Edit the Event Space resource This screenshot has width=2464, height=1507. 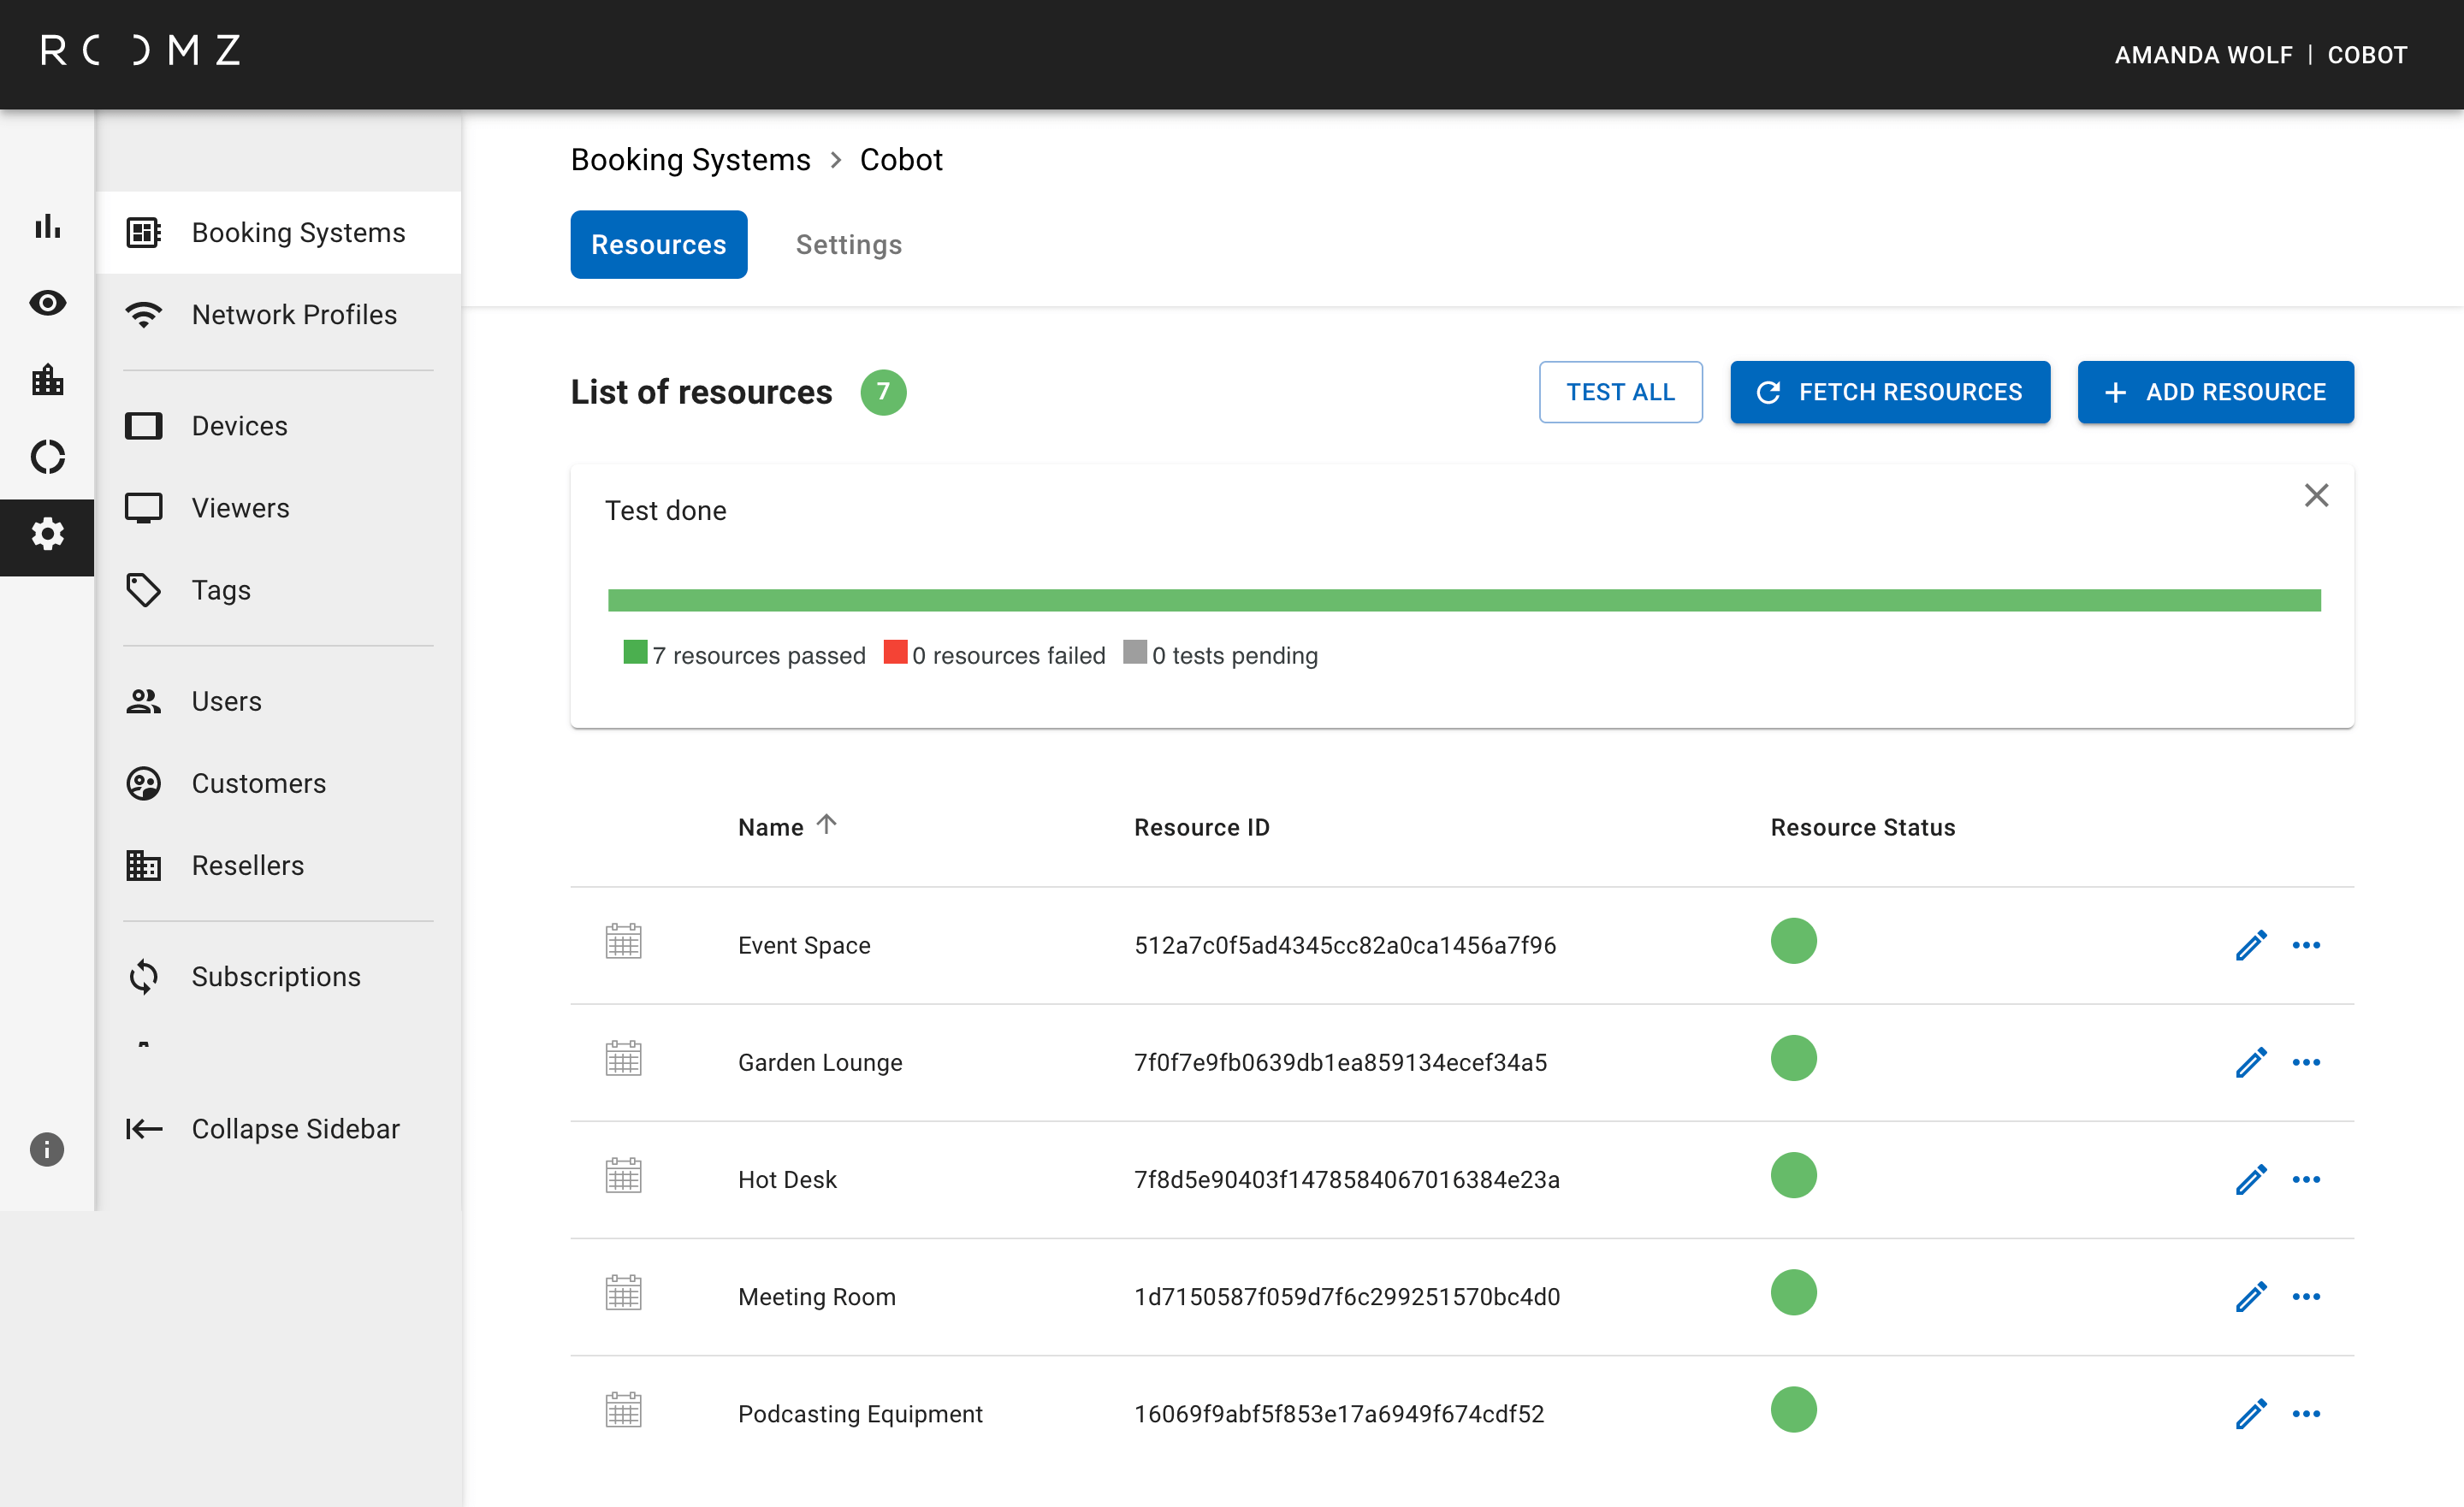2250,945
